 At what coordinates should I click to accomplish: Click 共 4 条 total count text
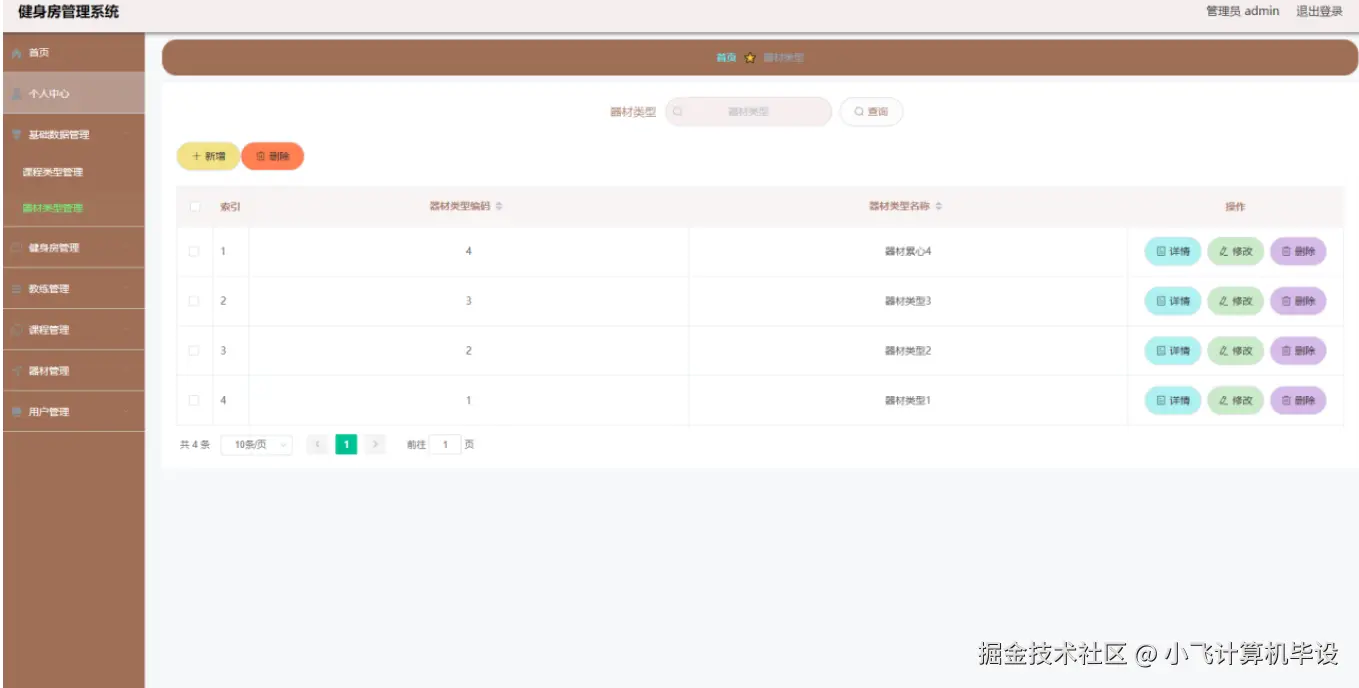[x=195, y=445]
